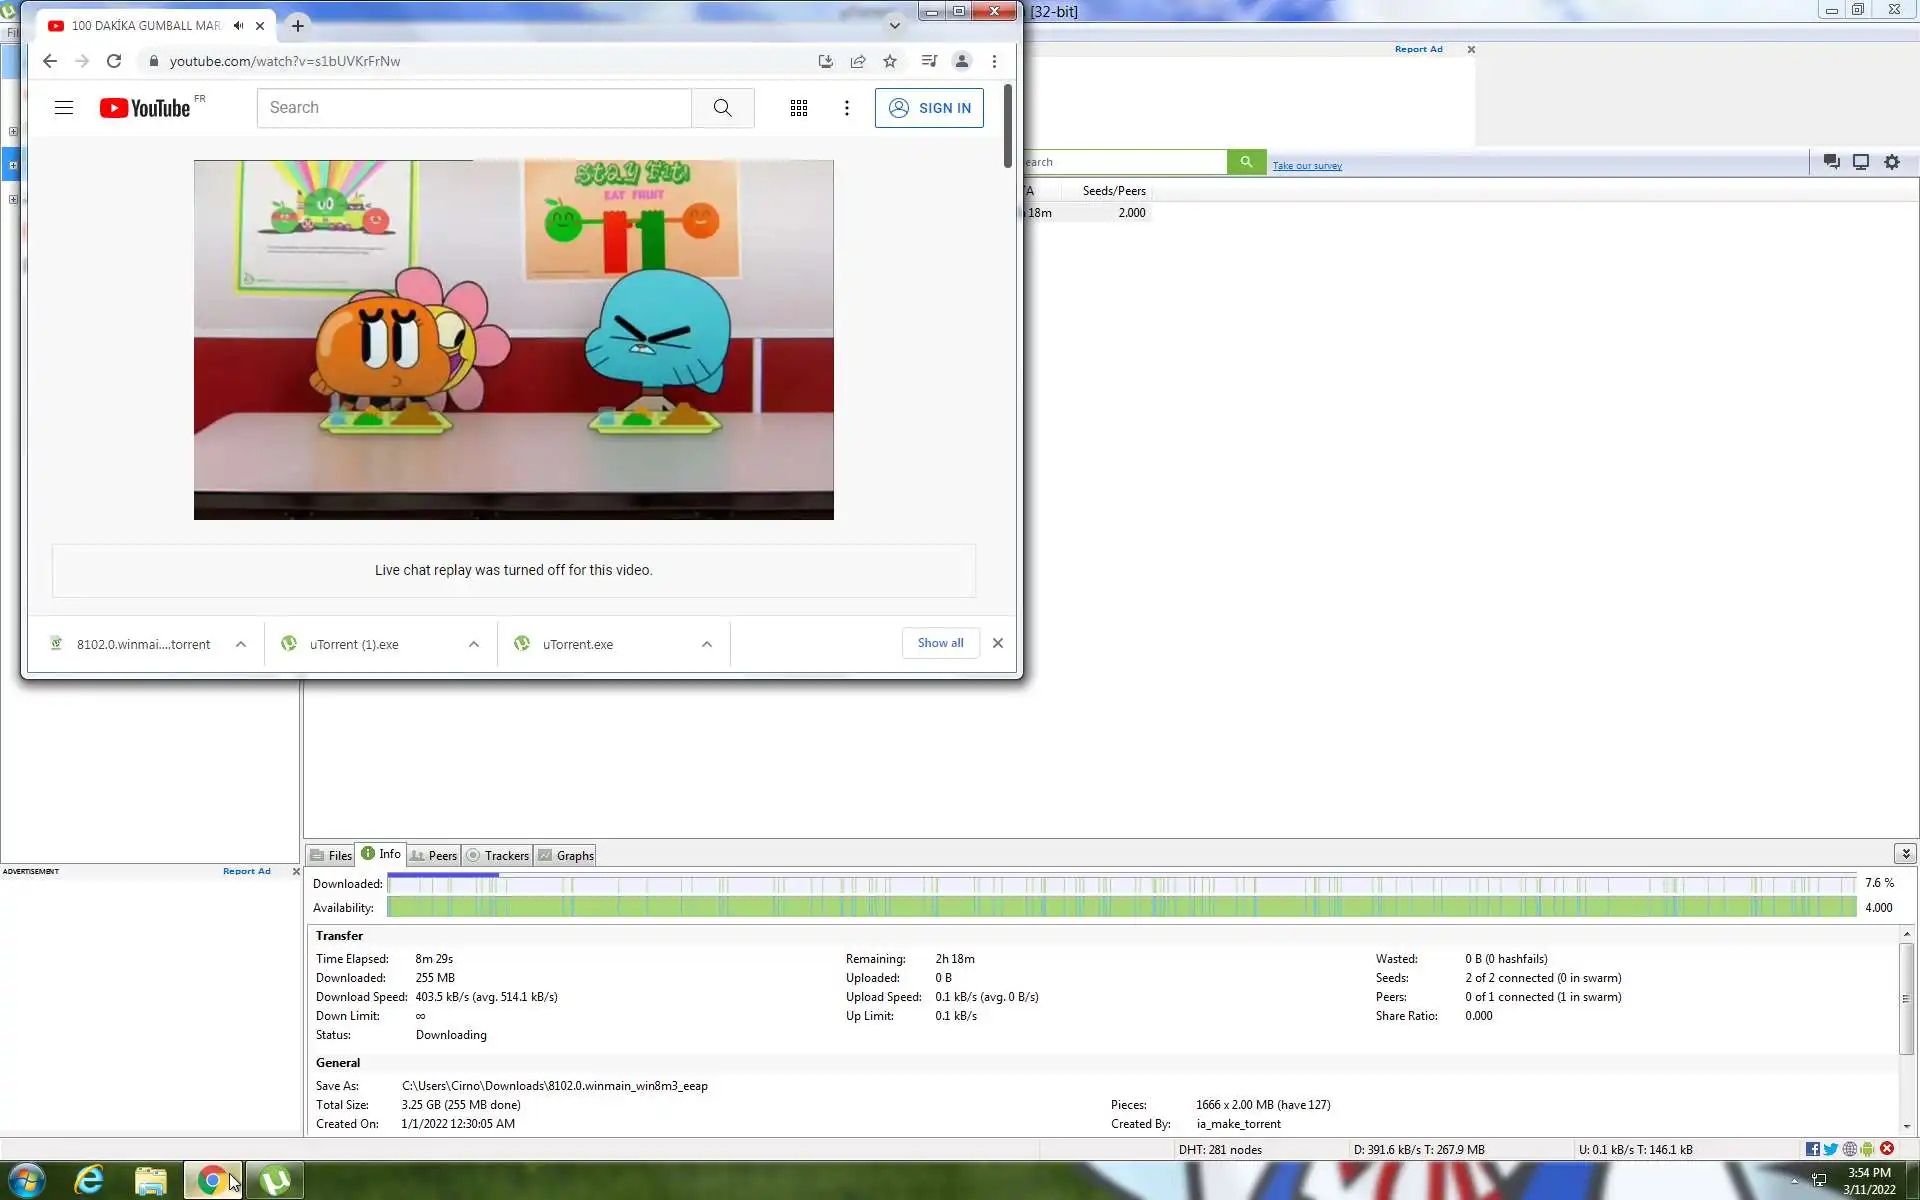The image size is (1920, 1200).
Task: Open uTorrent remote screen icon
Action: (1860, 162)
